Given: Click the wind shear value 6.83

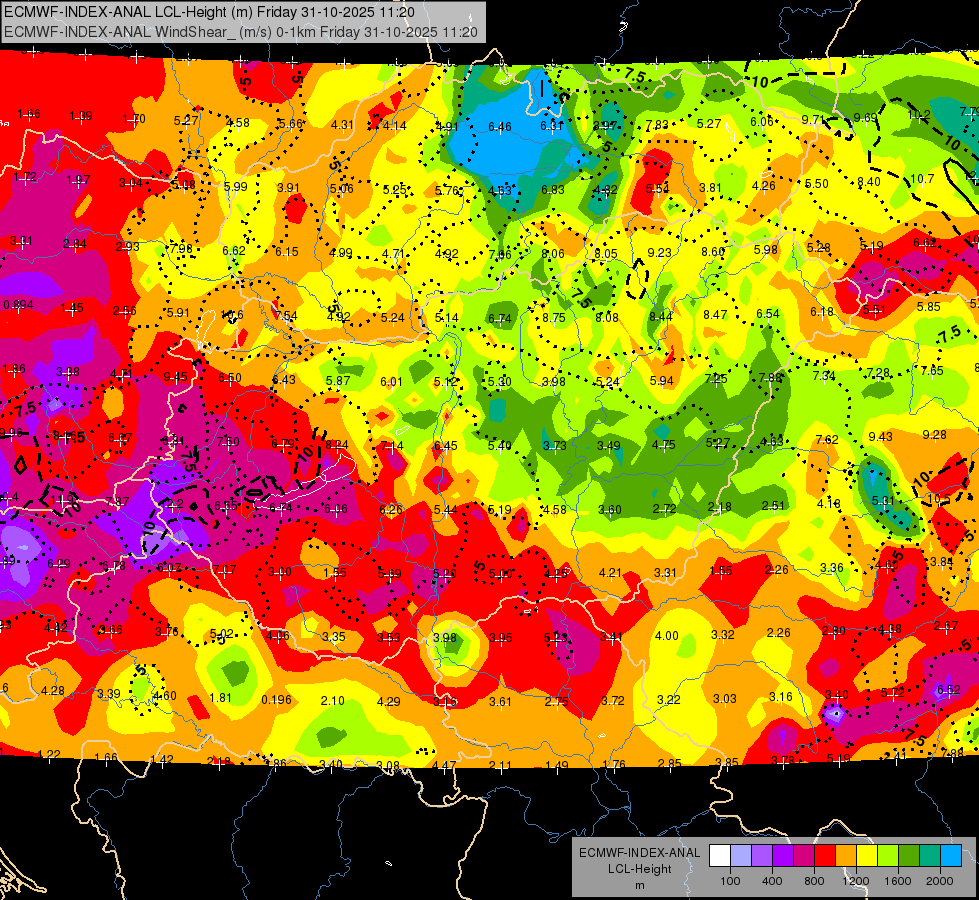Looking at the screenshot, I should [553, 189].
